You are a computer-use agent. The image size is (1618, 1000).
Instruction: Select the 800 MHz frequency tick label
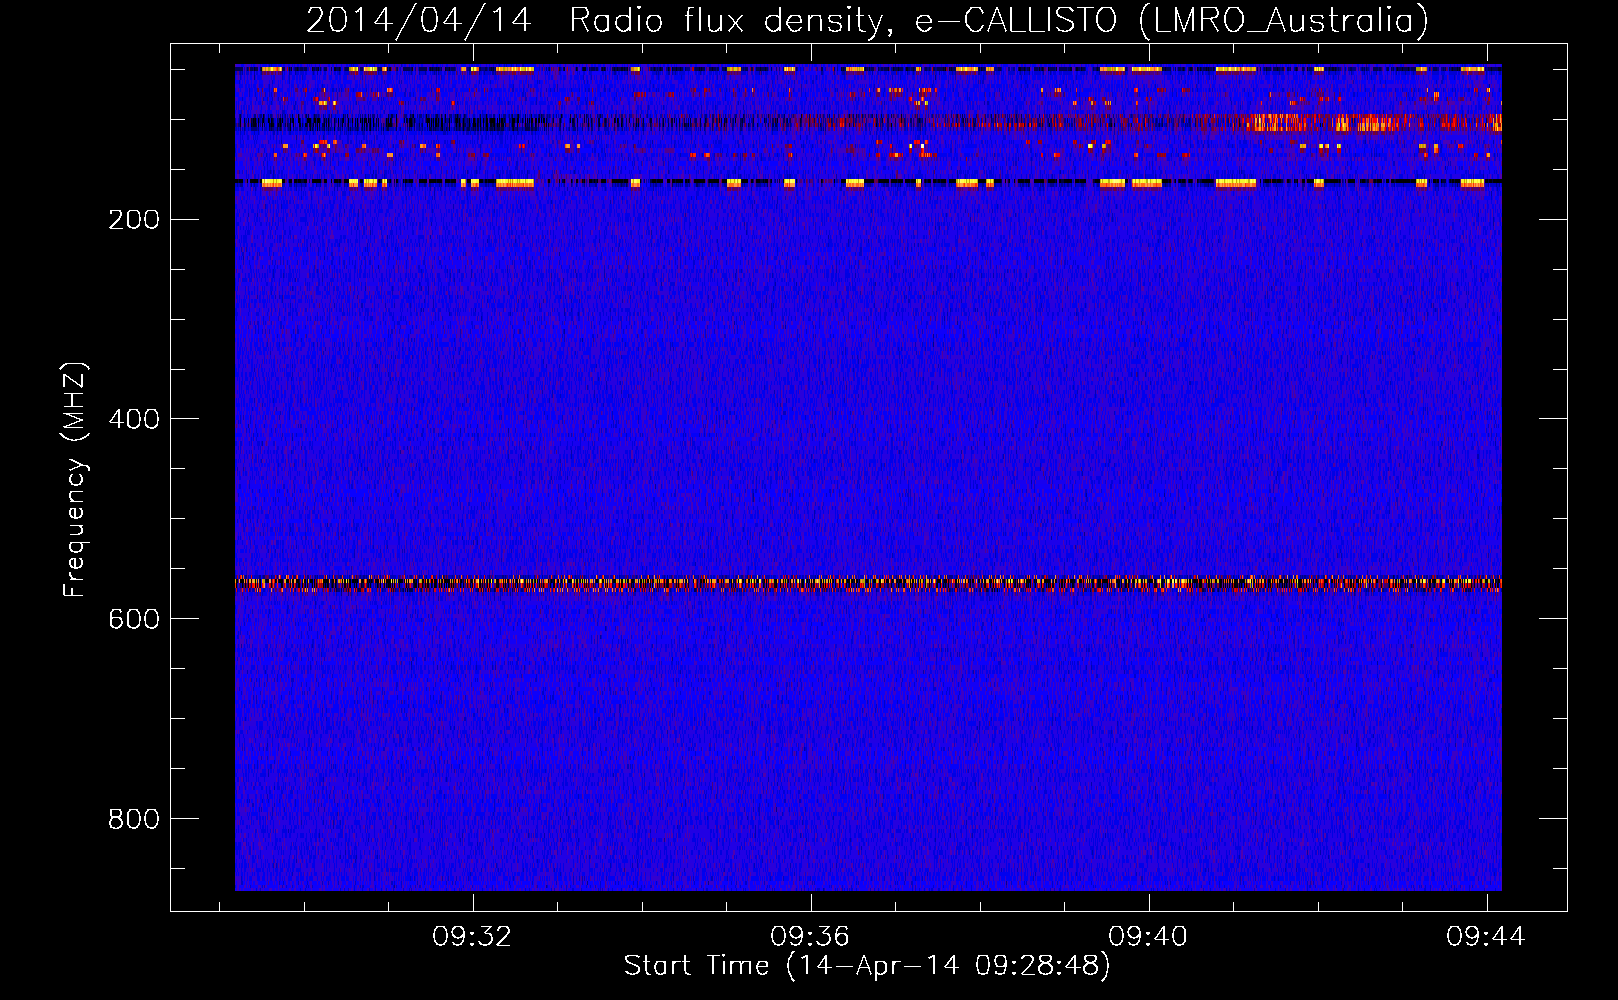[134, 819]
